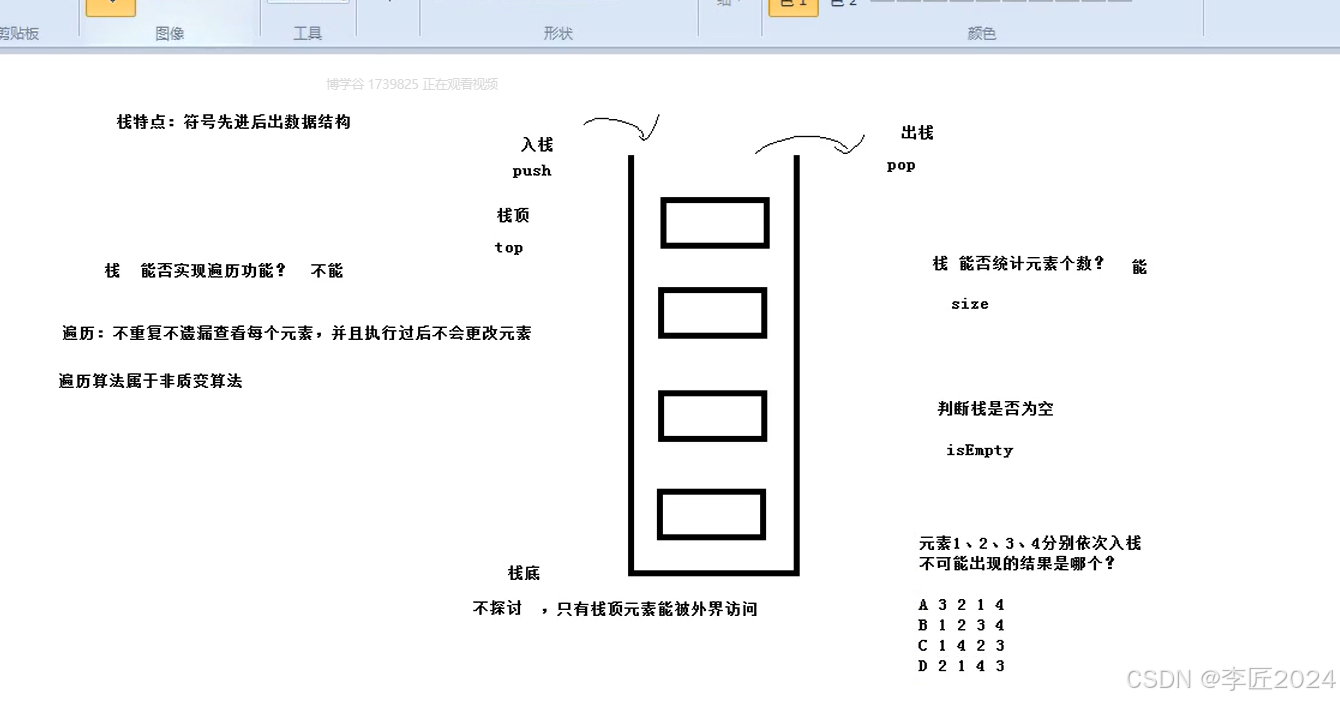The image size is (1340, 701).
Task: Click the 颜色 1 button in ribbon
Action: [x=793, y=7]
